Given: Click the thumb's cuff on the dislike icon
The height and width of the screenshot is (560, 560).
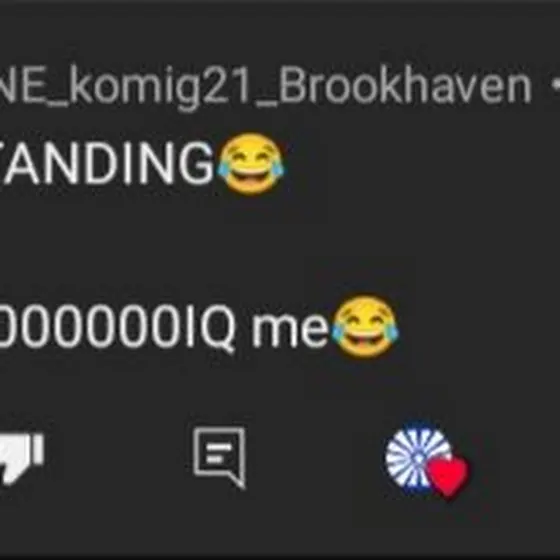Looking at the screenshot, I should tap(38, 449).
